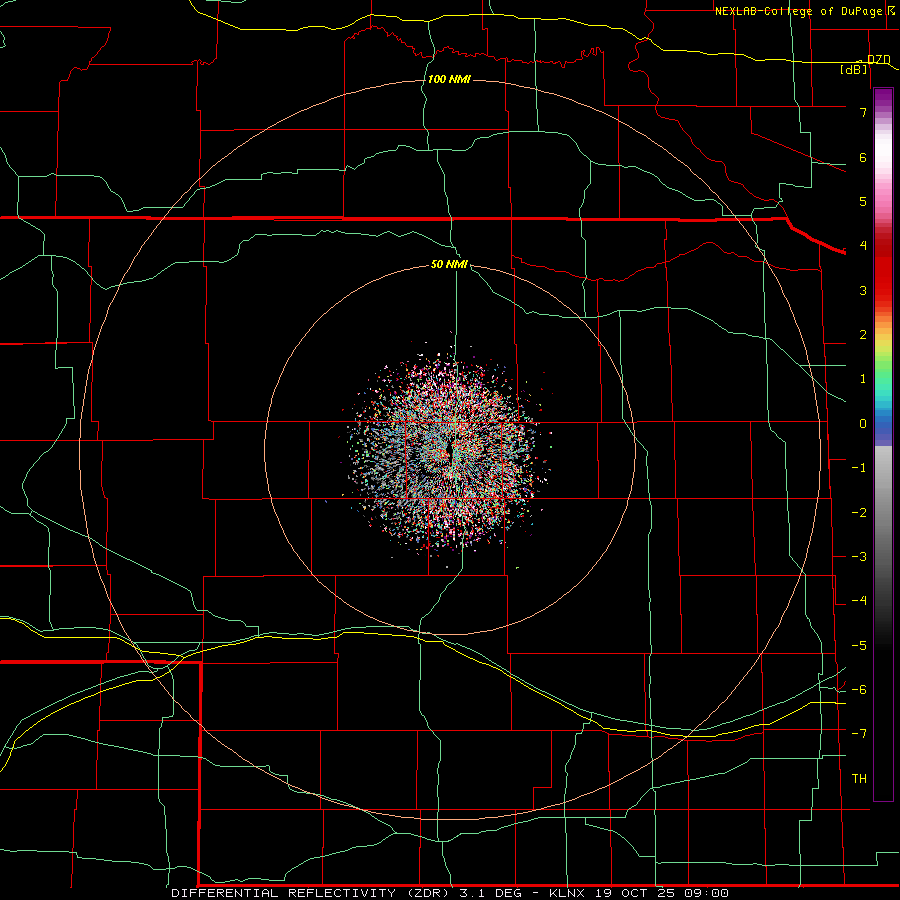Screen dimensions: 900x900
Task: Click the "-7" tick label on the color scale
Action: (859, 734)
